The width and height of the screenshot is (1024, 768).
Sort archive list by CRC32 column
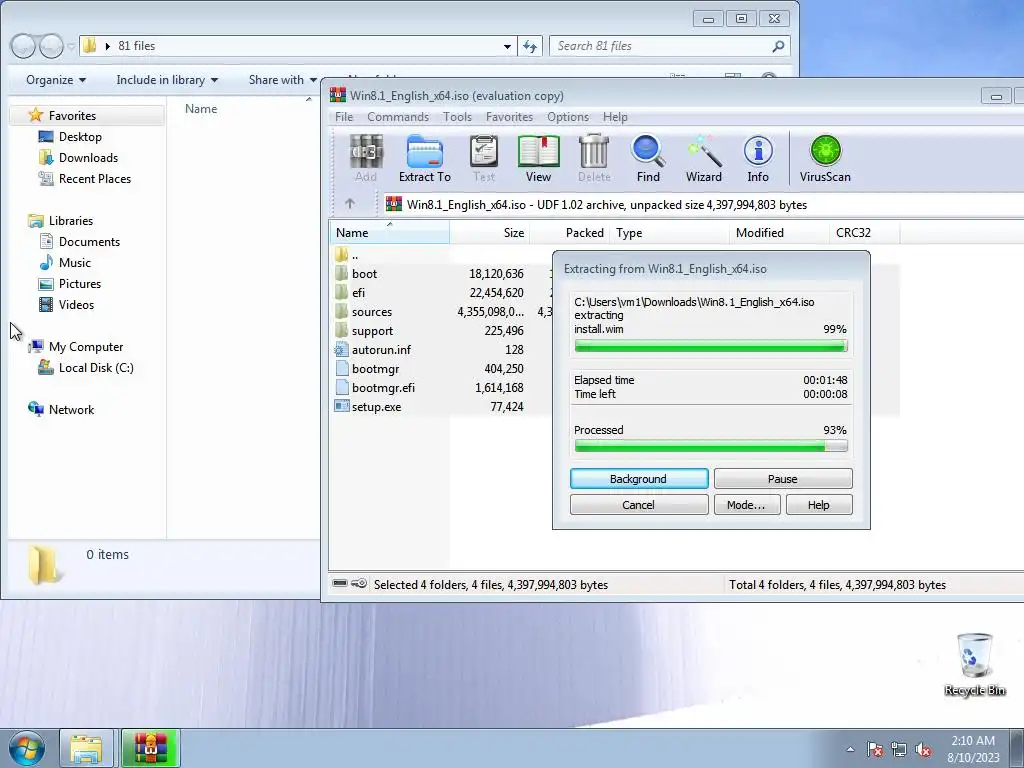click(x=864, y=232)
